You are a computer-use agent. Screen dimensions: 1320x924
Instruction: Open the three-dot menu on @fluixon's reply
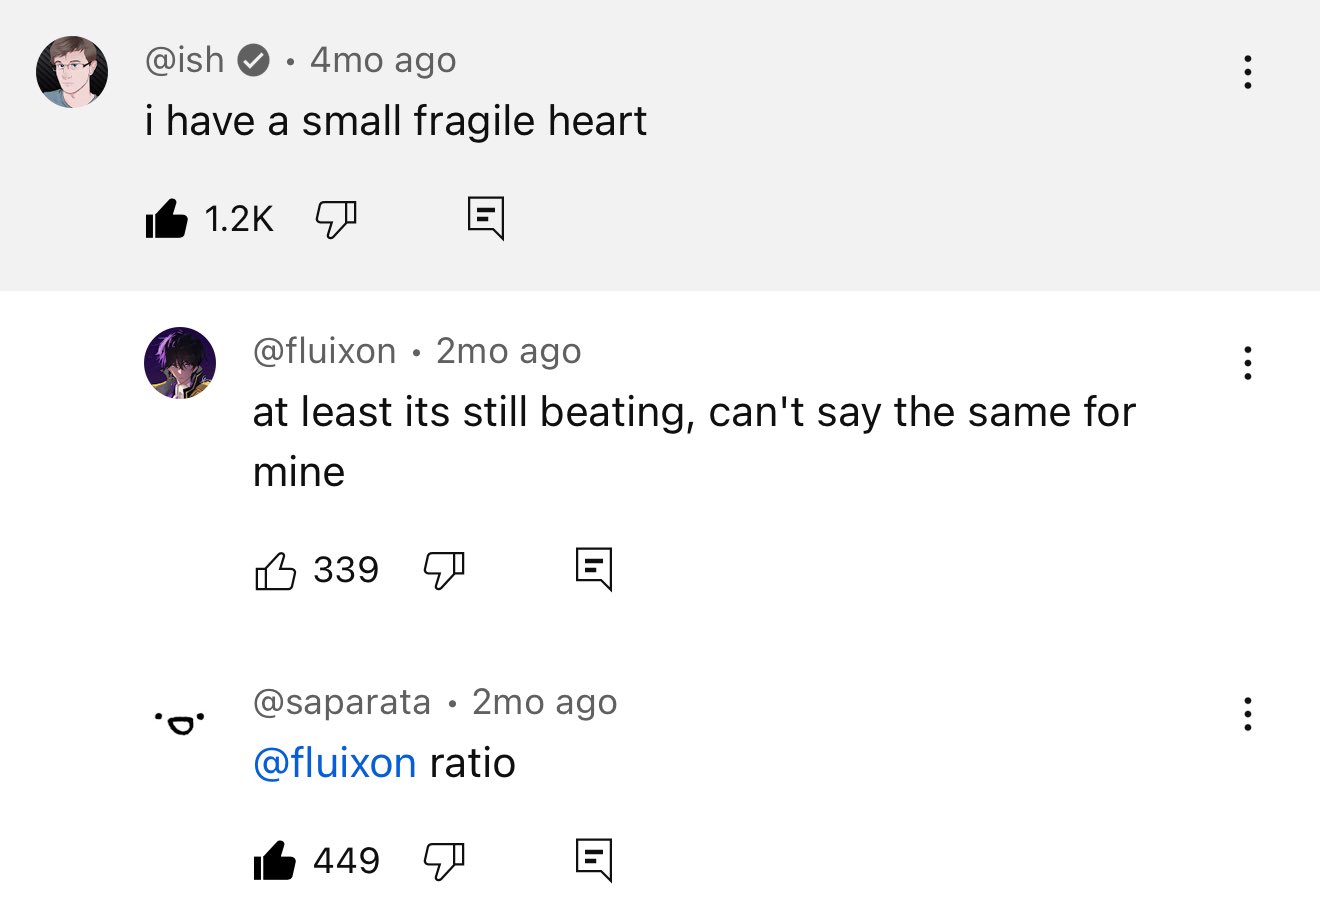point(1247,362)
